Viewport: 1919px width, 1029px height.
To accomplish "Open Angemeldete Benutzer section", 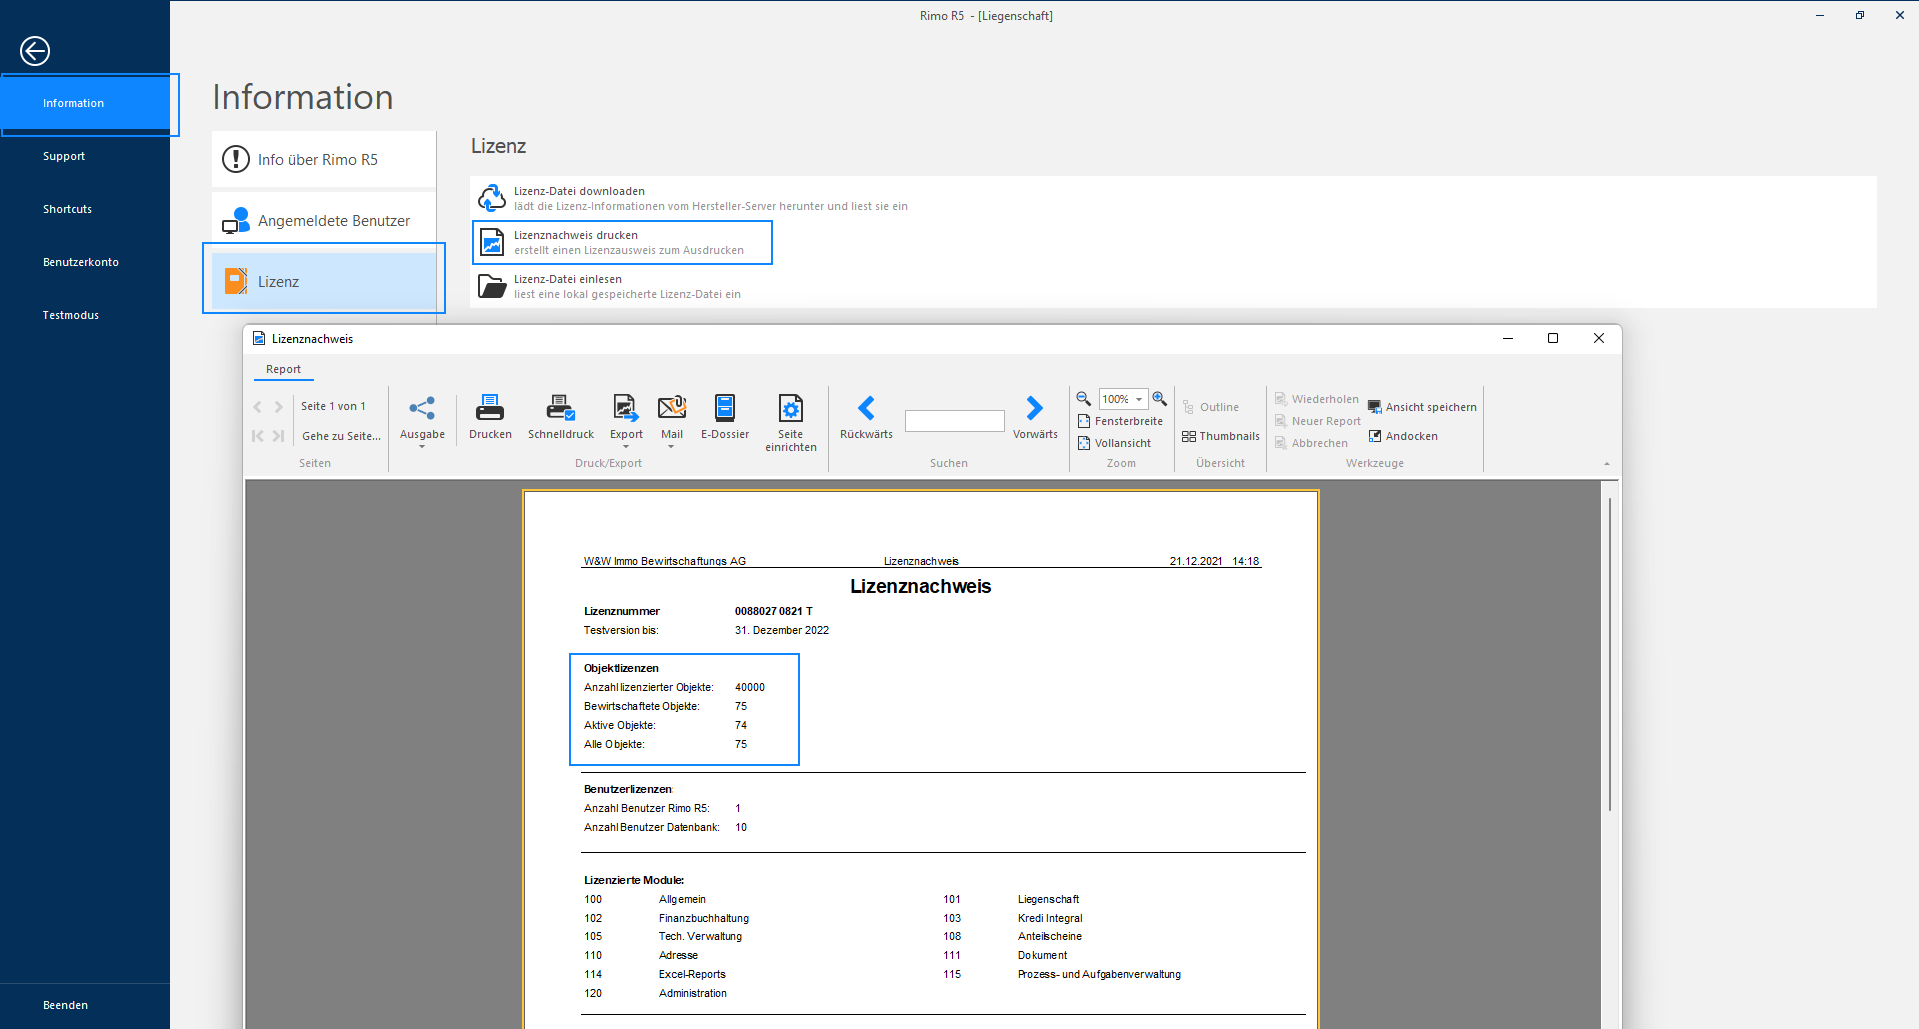I will 324,220.
